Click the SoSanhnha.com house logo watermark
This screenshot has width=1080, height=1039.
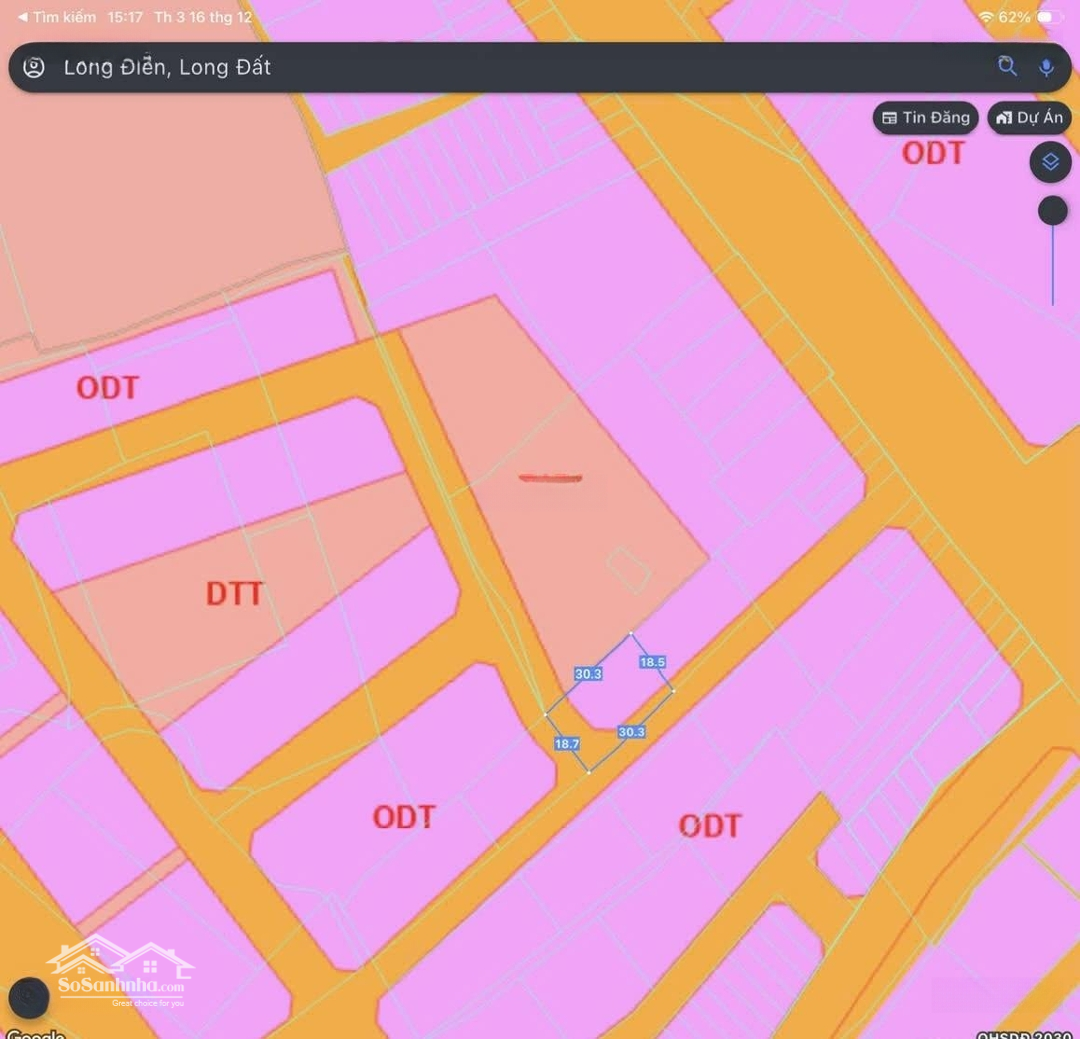pos(121,969)
